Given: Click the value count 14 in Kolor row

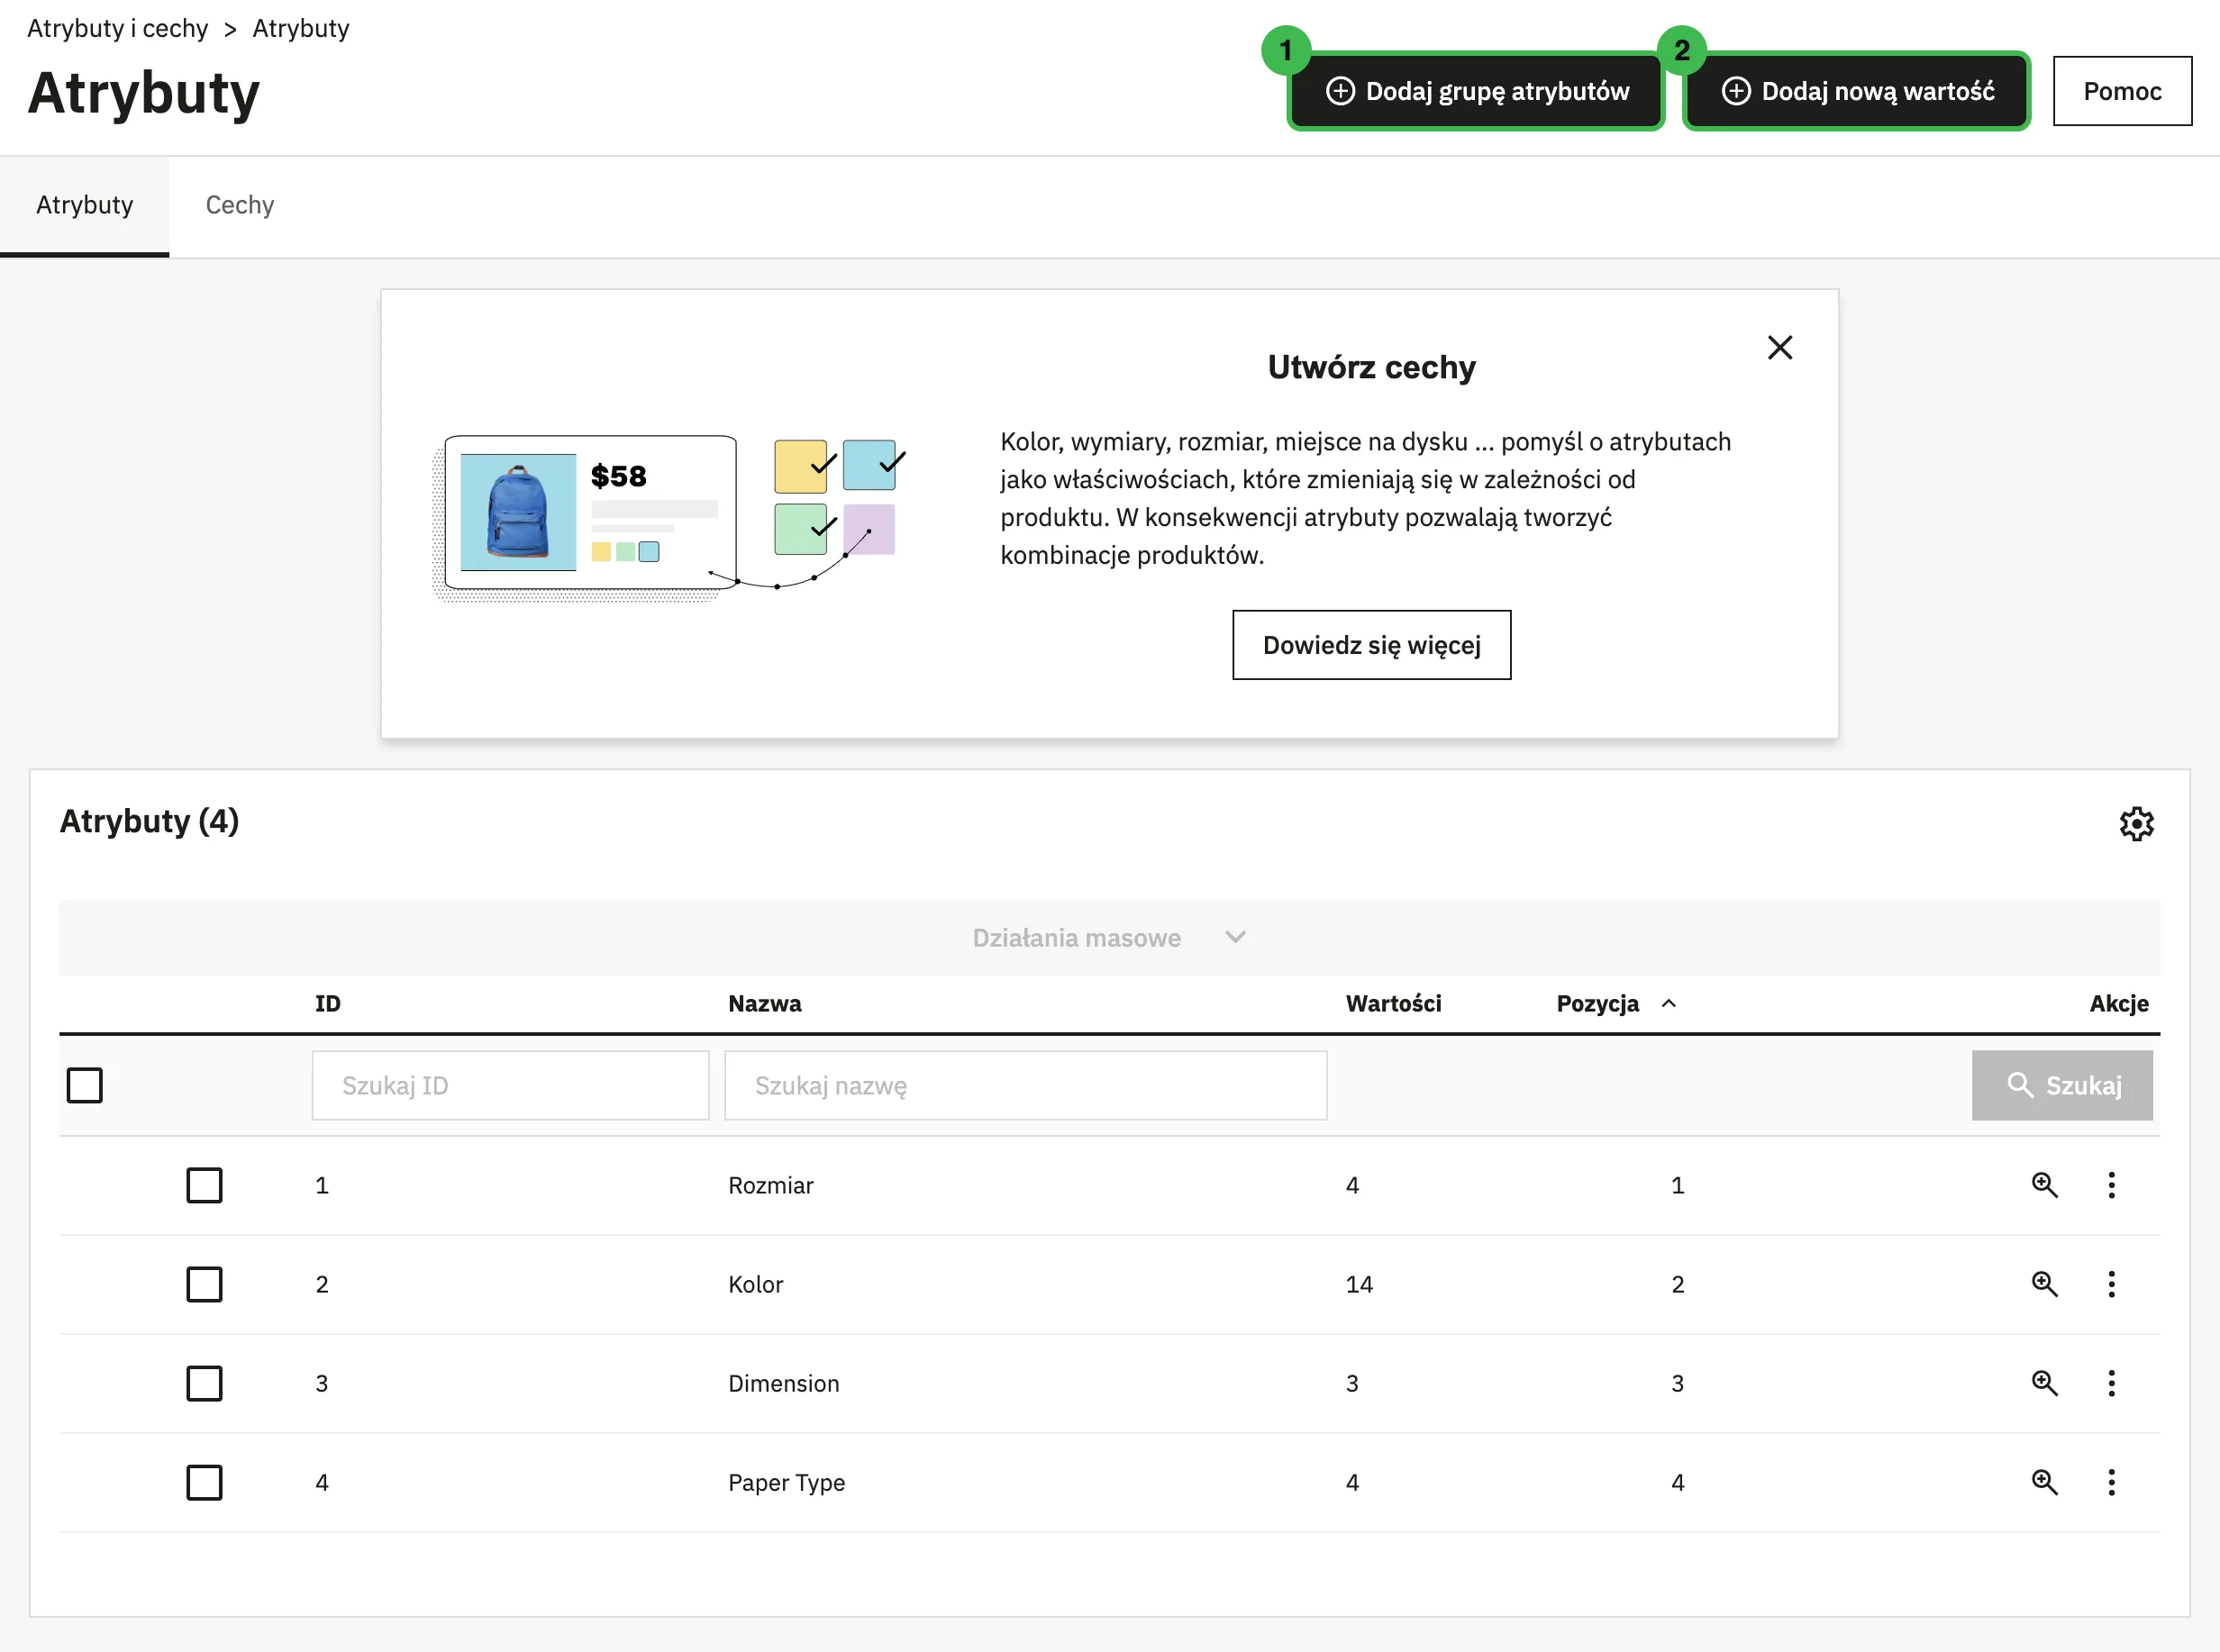Looking at the screenshot, I should pyautogui.click(x=1359, y=1284).
